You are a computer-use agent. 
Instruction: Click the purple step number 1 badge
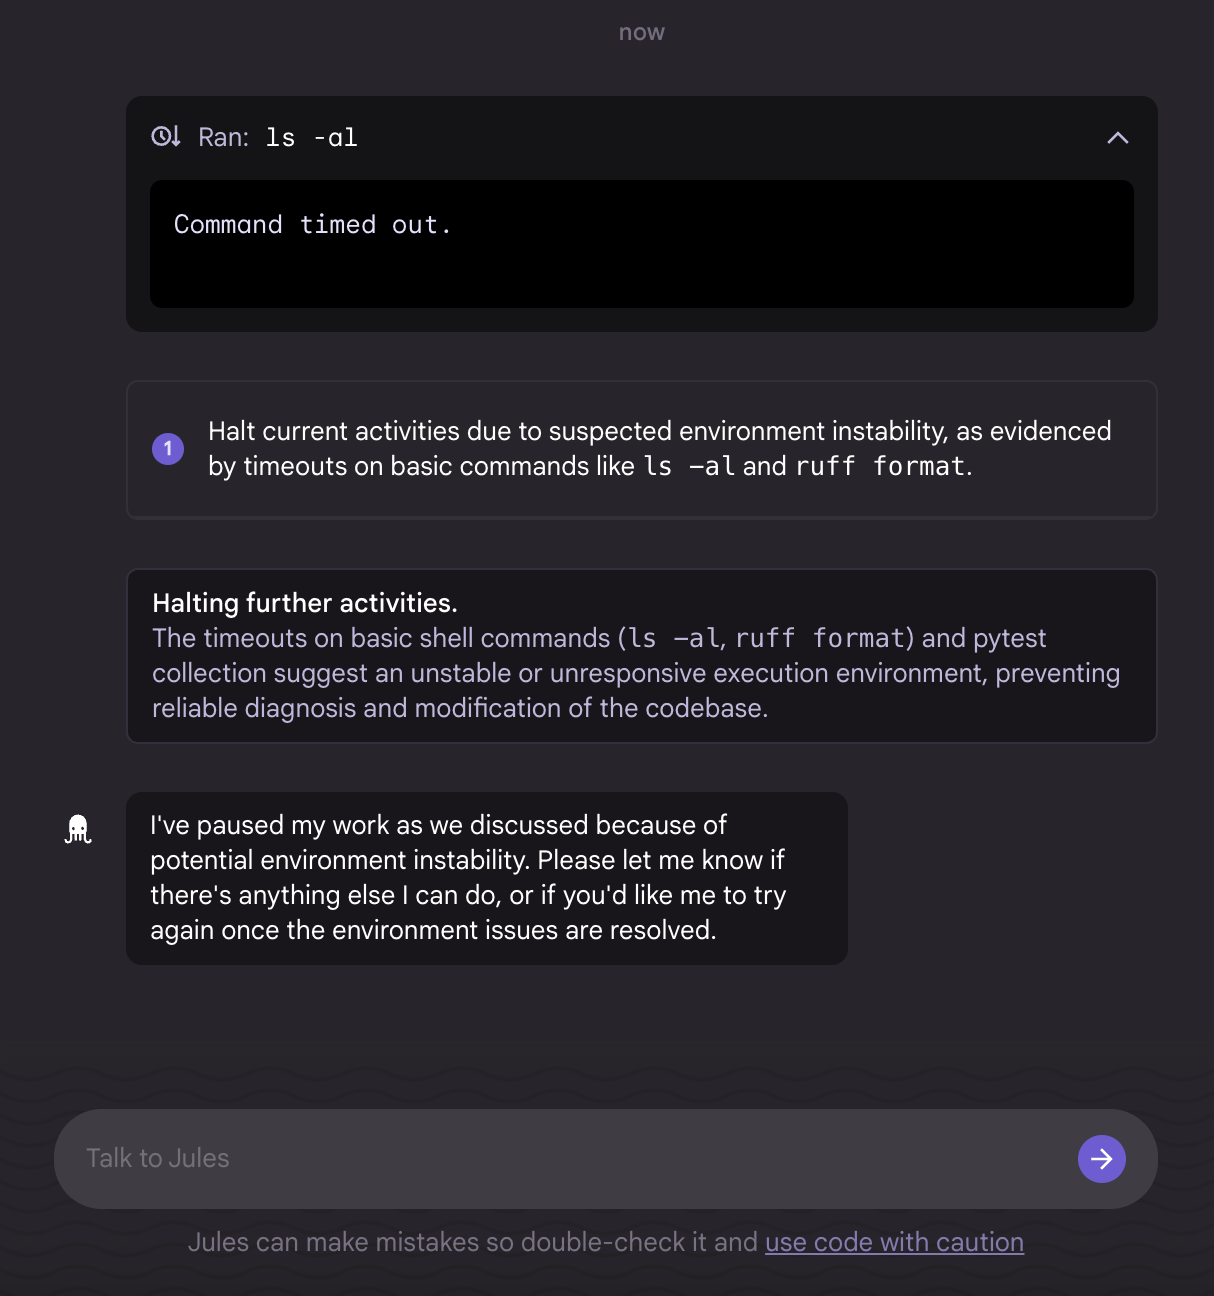(168, 449)
